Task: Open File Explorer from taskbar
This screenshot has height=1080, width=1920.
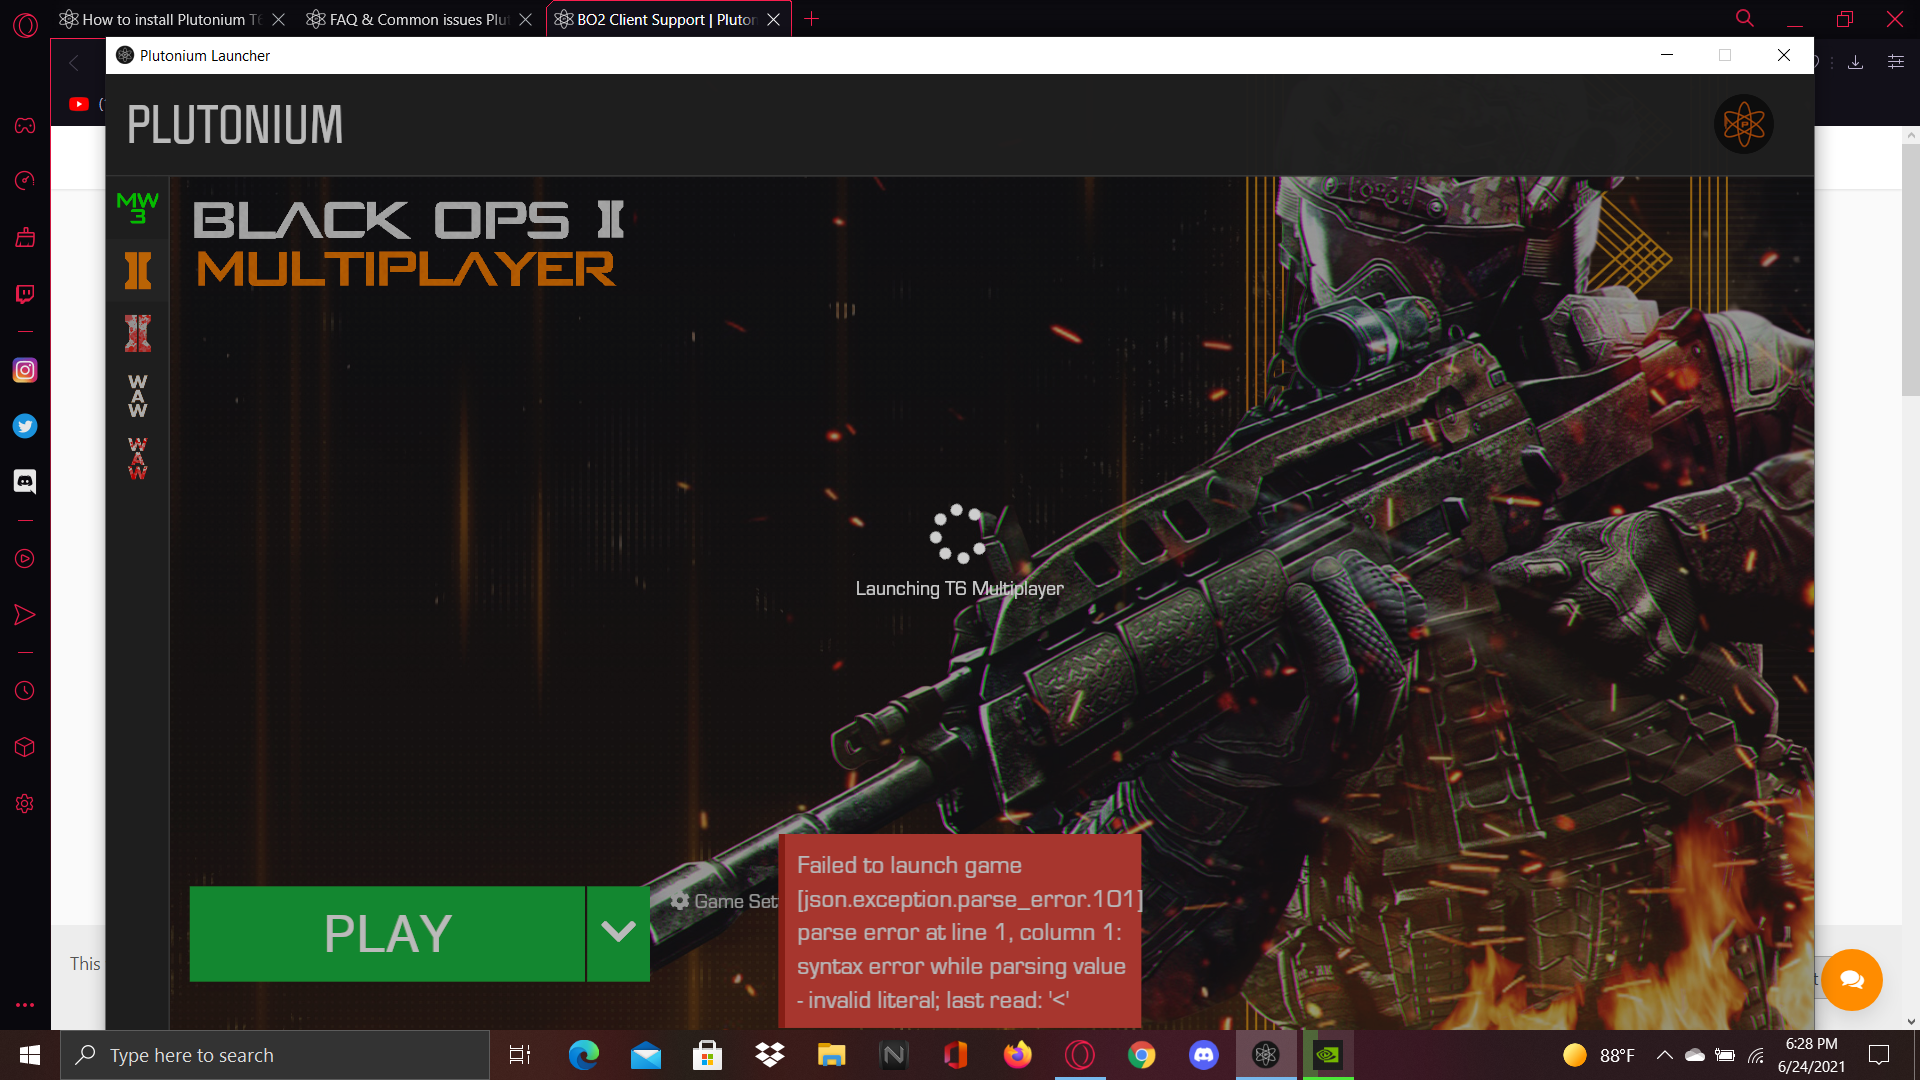Action: [832, 1055]
